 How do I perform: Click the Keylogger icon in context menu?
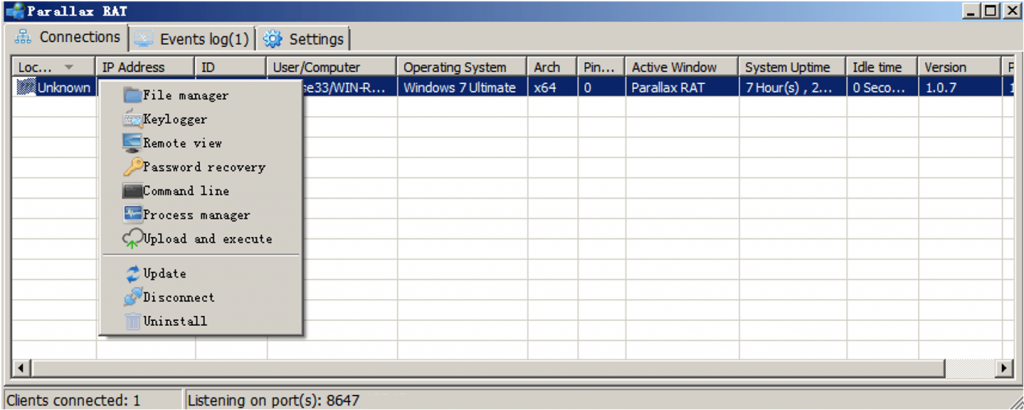(x=132, y=119)
